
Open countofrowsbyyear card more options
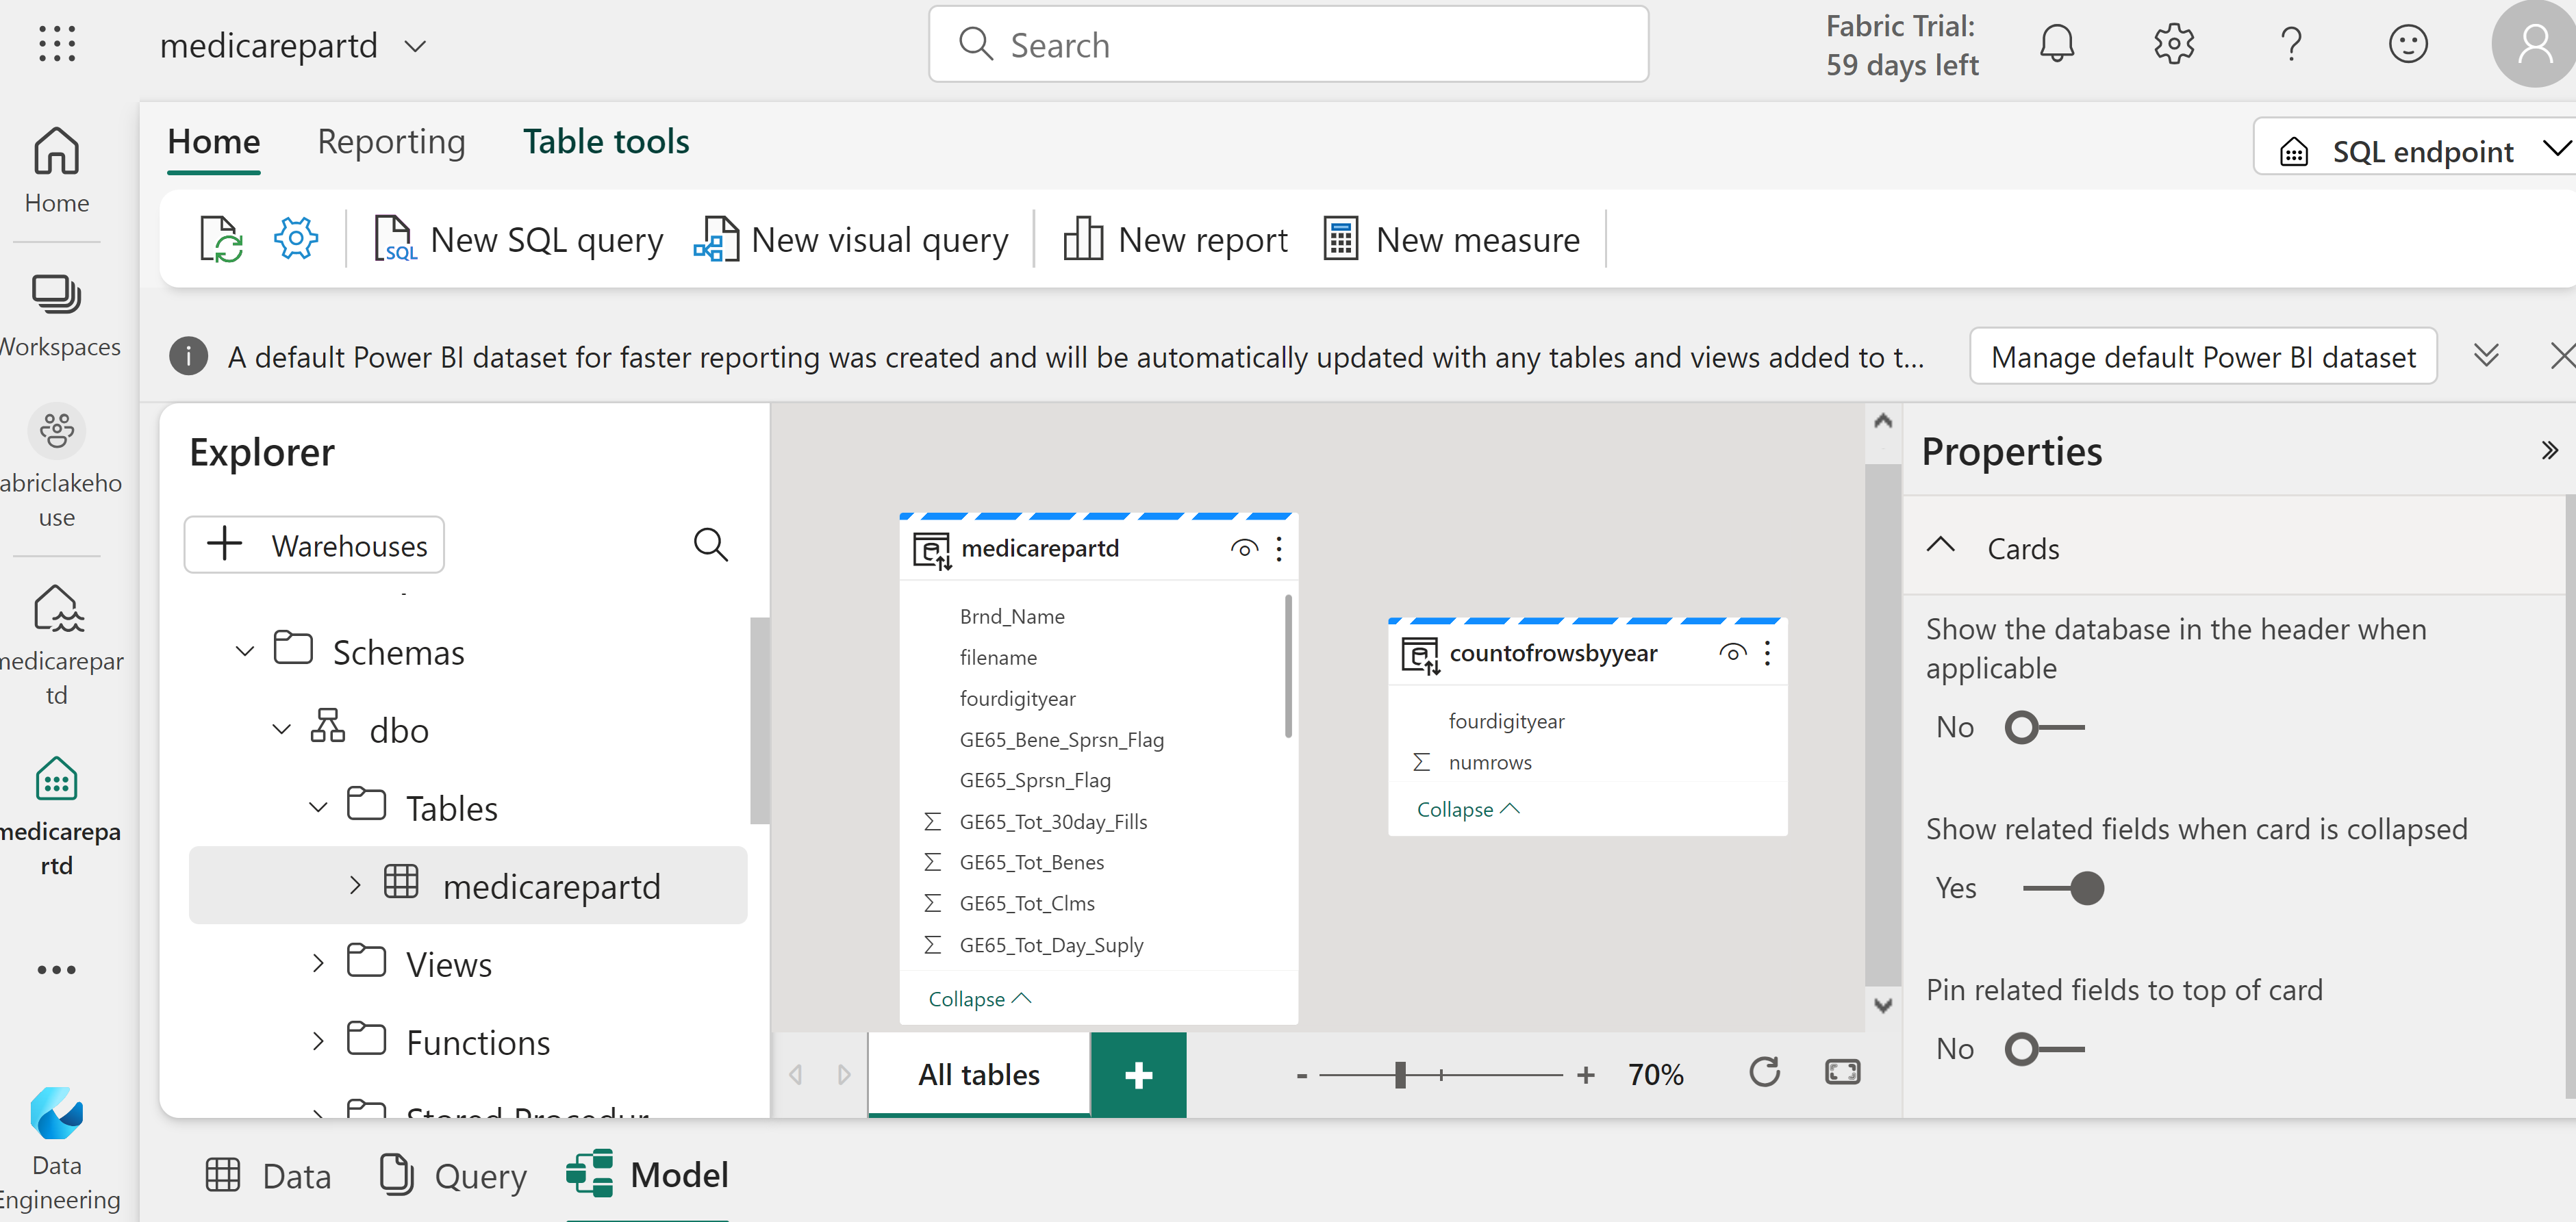coord(1768,654)
